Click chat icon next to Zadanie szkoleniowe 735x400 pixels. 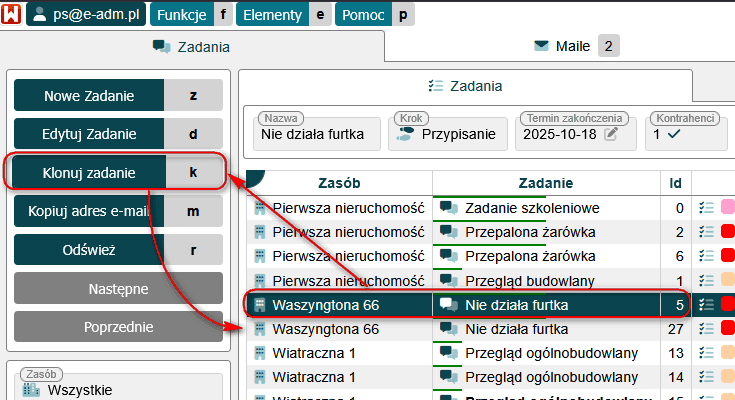449,208
